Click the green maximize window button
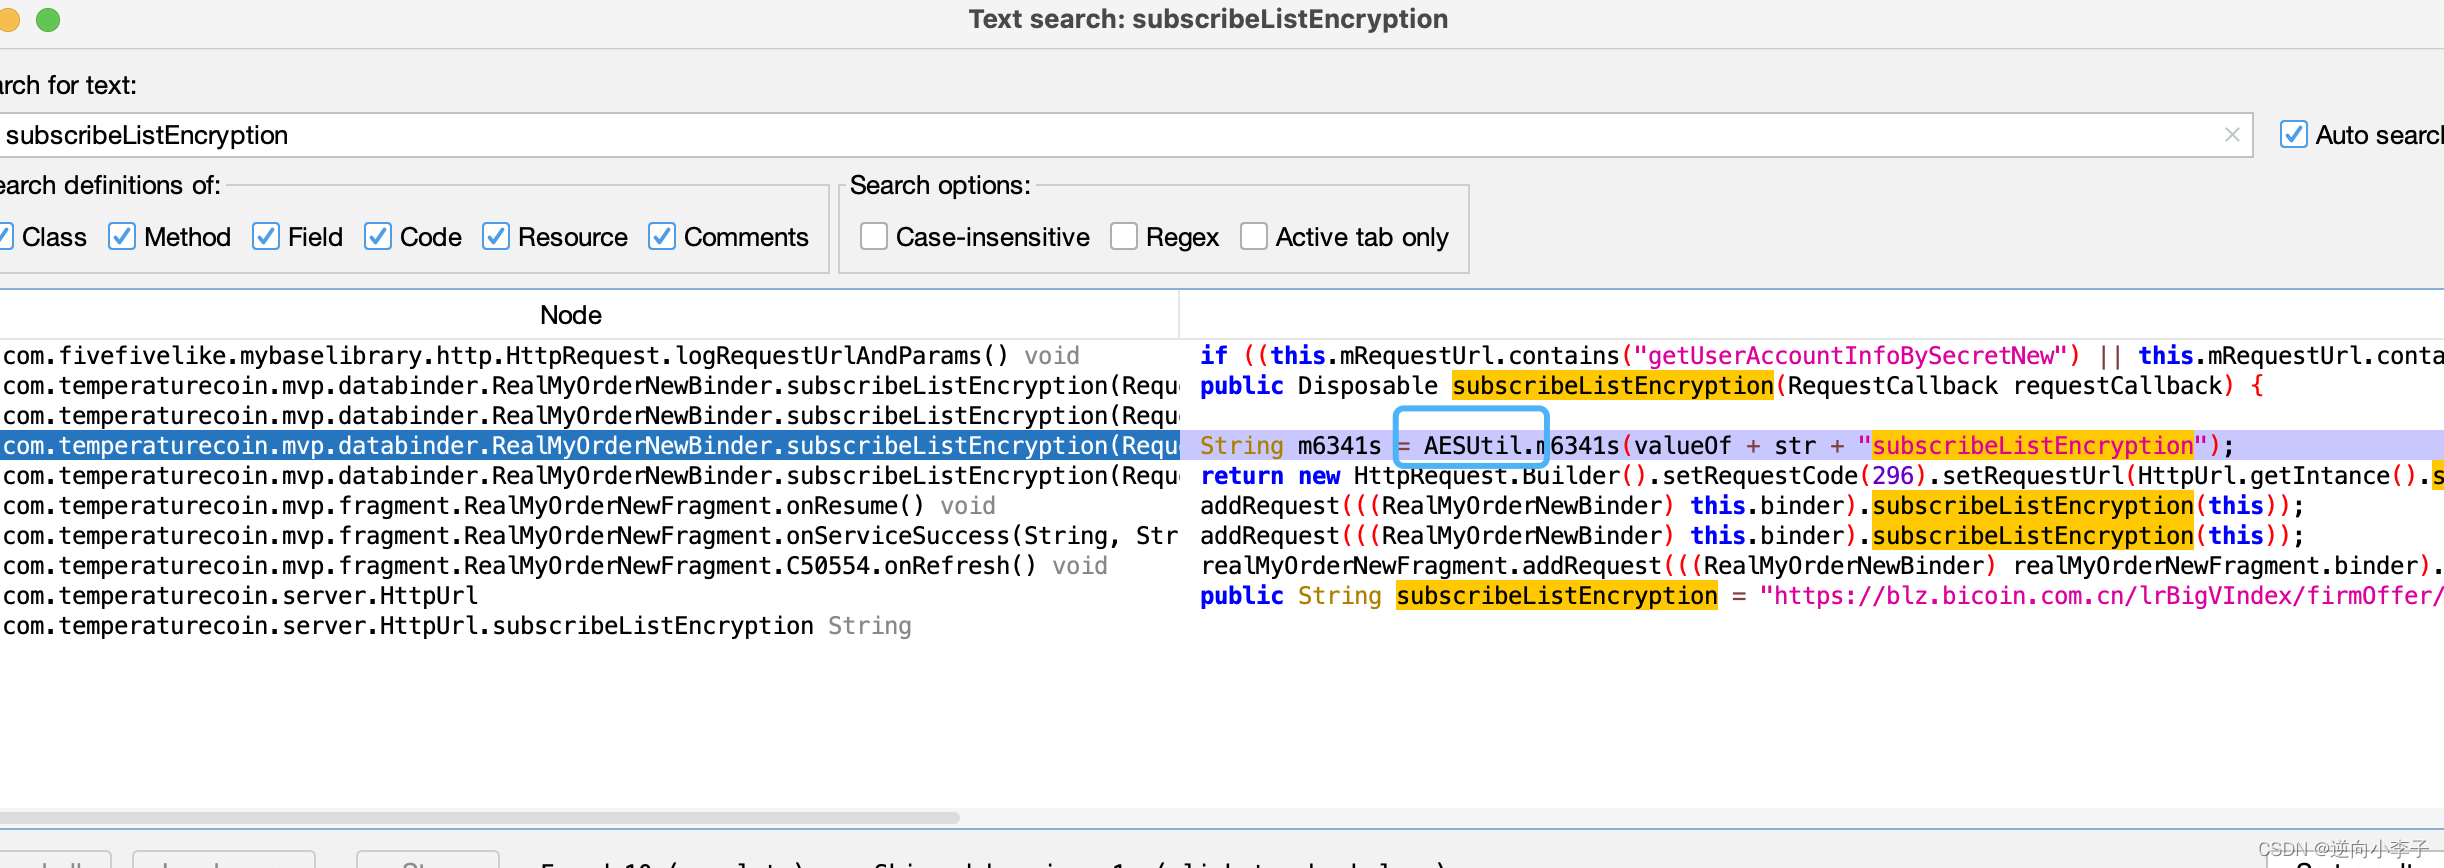Image resolution: width=2444 pixels, height=868 pixels. click(x=47, y=19)
